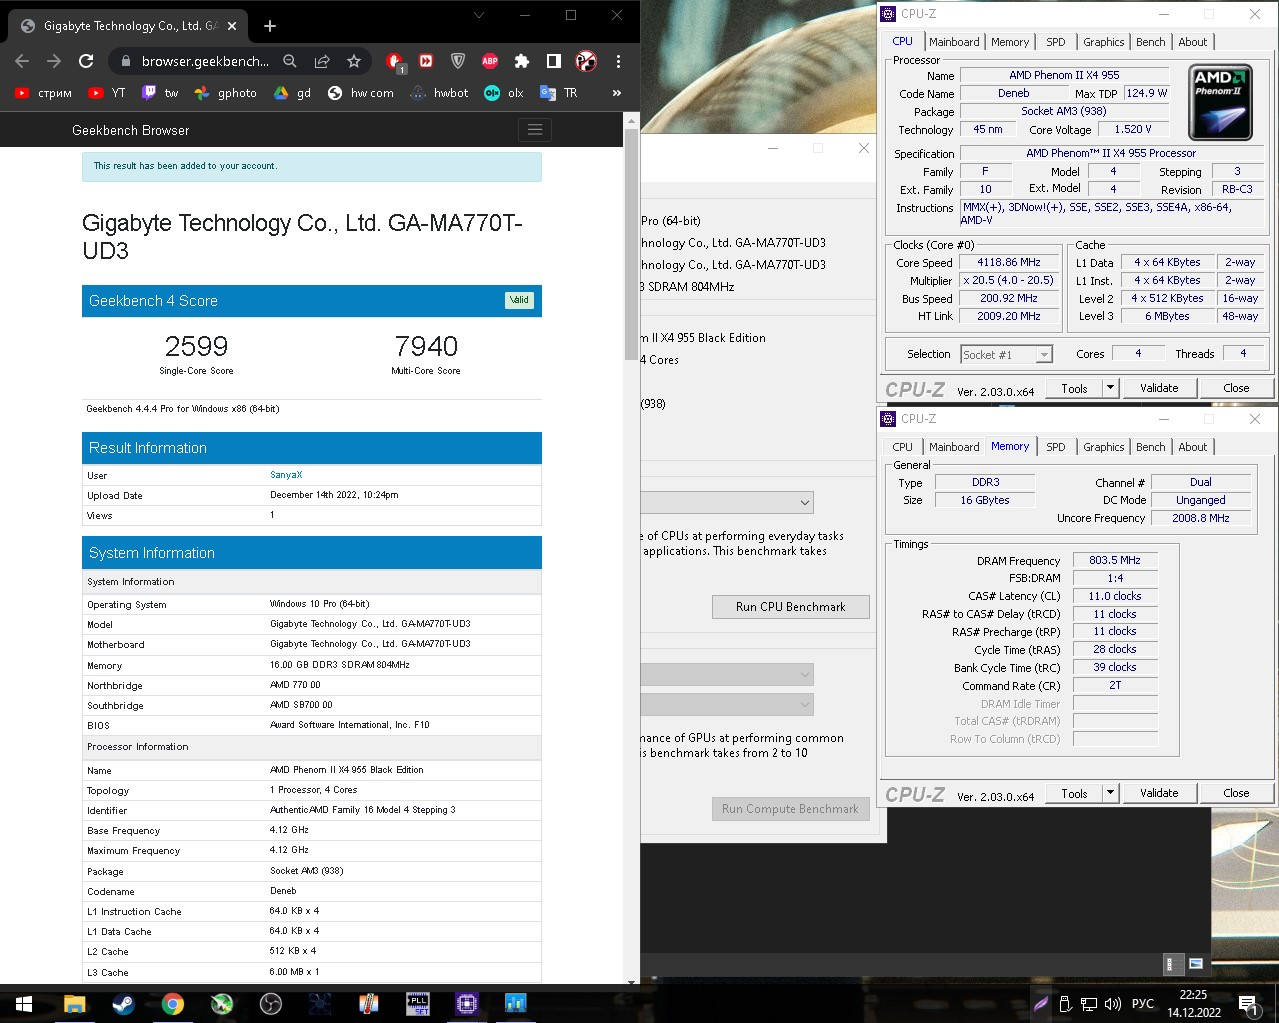The width and height of the screenshot is (1279, 1023).
Task: Open the AdBlock Plus ABP extension
Action: coord(490,61)
